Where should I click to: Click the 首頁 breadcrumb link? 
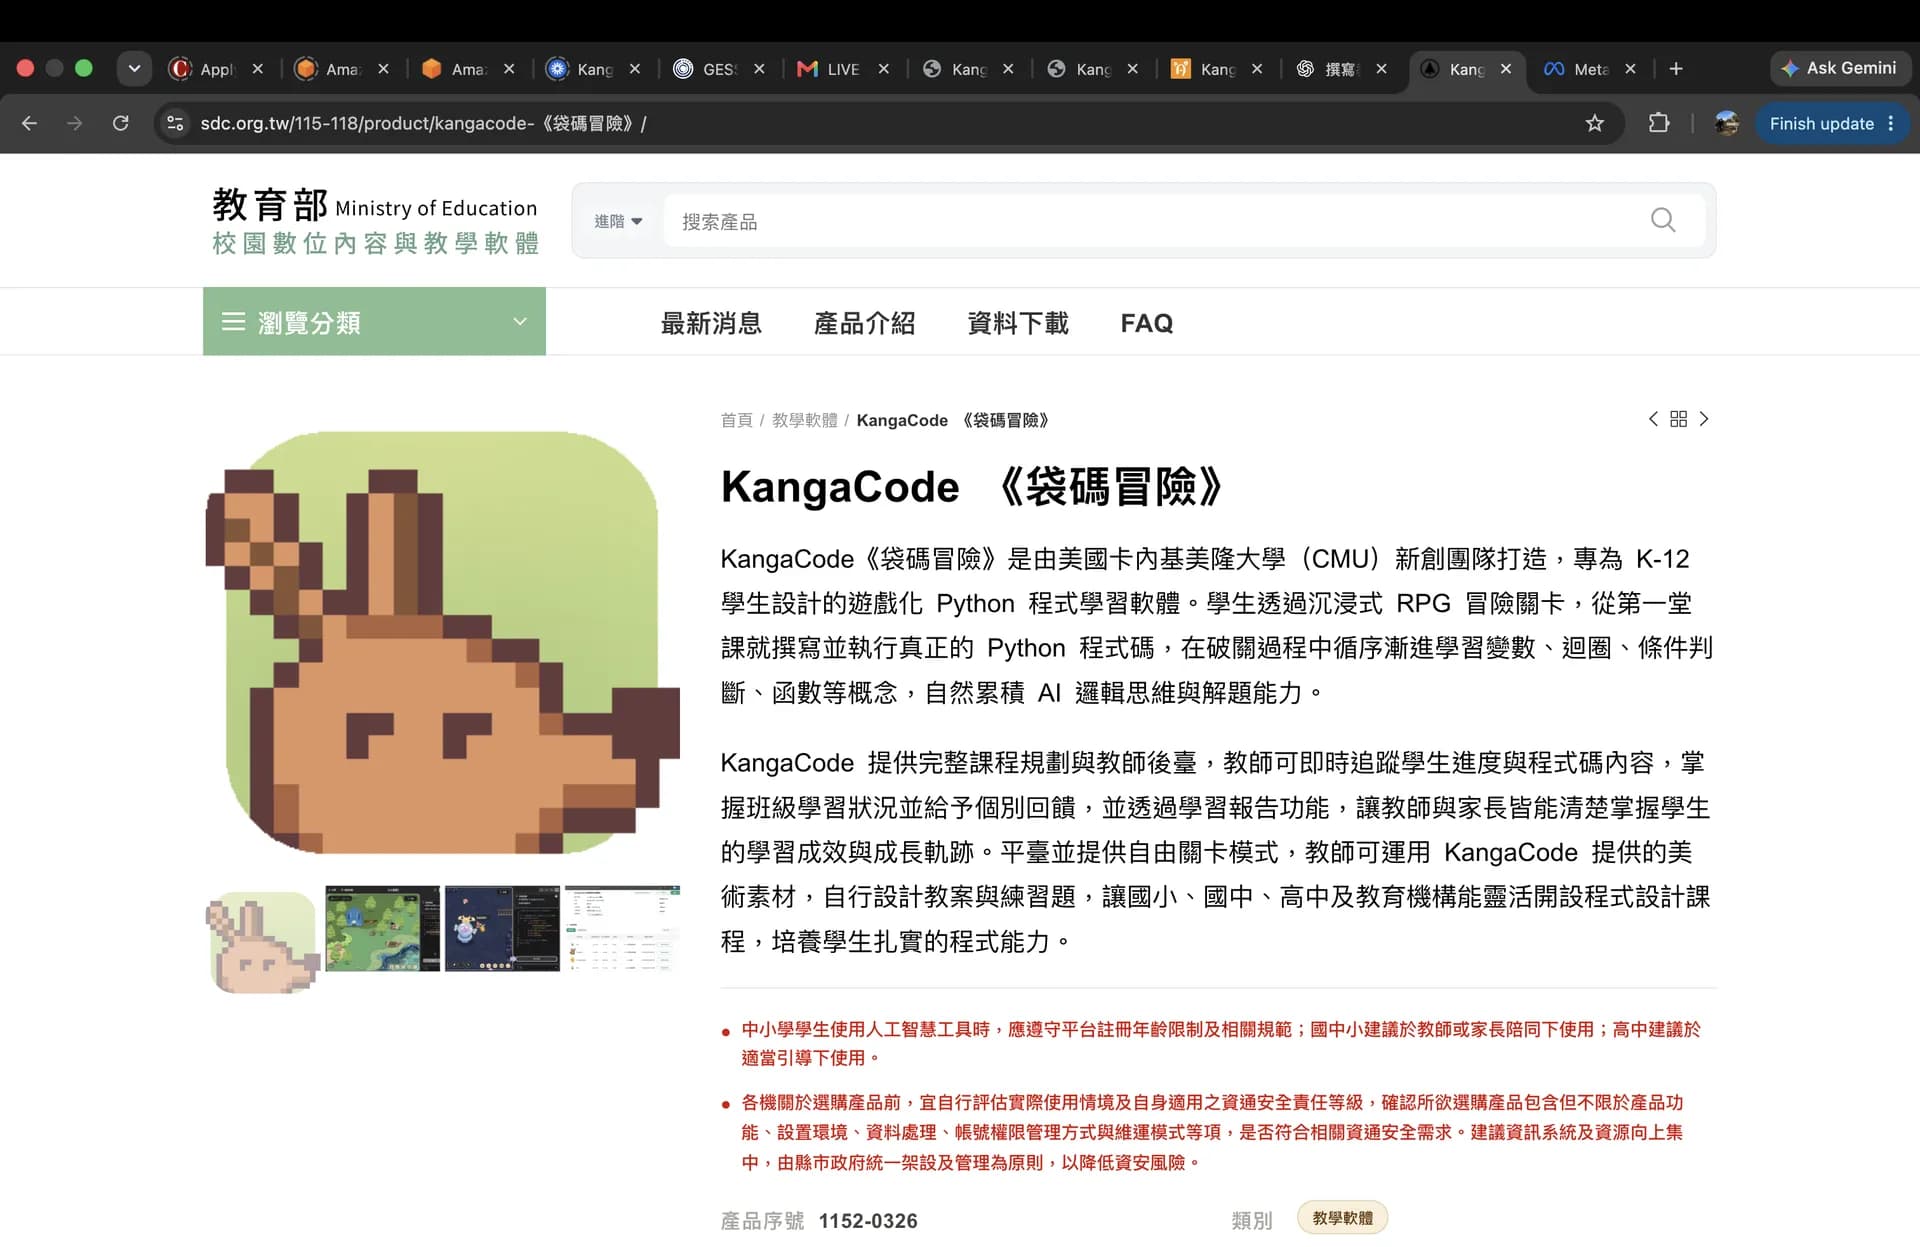click(736, 420)
